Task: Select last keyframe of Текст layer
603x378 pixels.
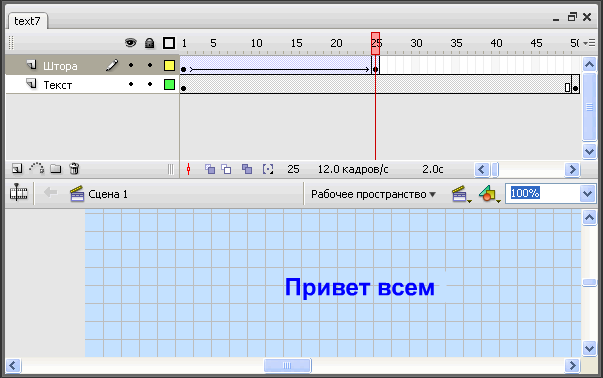Action: point(576,88)
